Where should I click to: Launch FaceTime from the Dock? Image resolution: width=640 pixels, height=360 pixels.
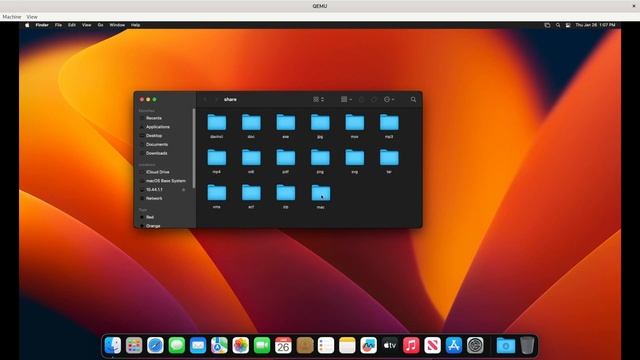pos(262,345)
